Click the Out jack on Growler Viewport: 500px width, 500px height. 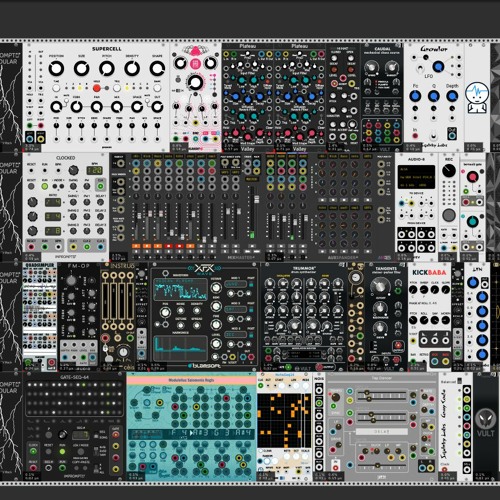click(452, 135)
